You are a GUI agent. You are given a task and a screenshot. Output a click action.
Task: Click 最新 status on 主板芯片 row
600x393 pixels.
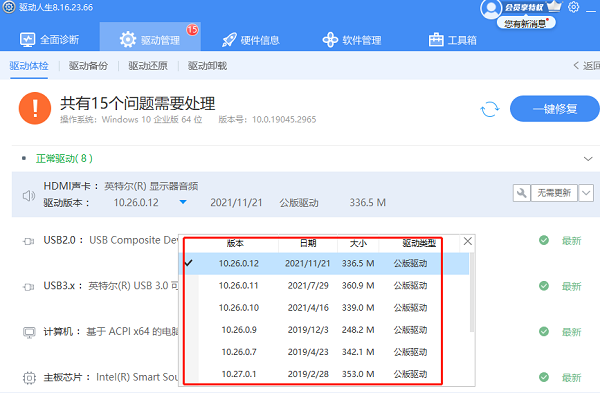point(572,377)
